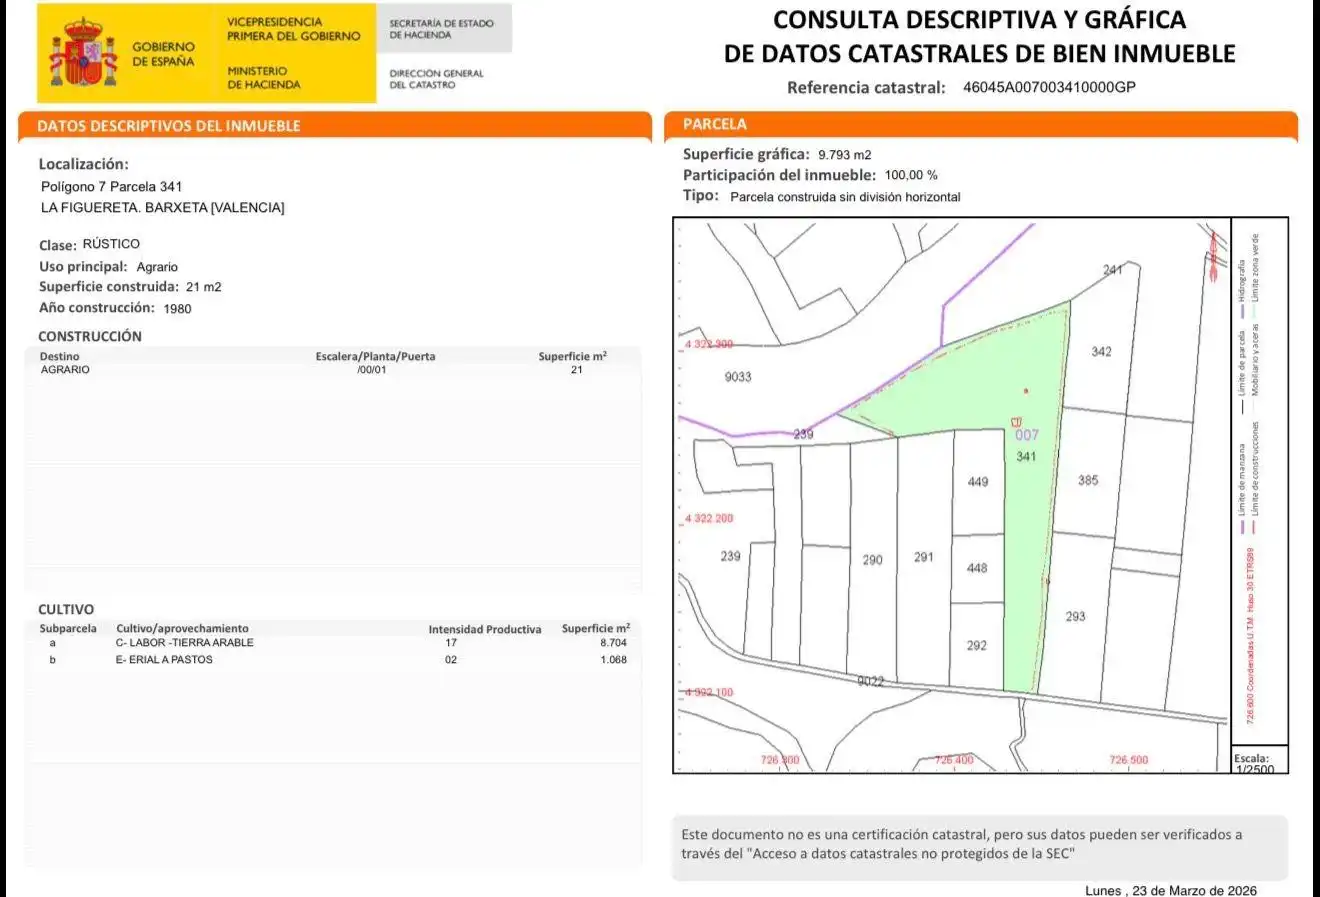This screenshot has width=1320, height=897.
Task: Select the cadastral reference 46045A007003410000GP
Action: (1049, 87)
